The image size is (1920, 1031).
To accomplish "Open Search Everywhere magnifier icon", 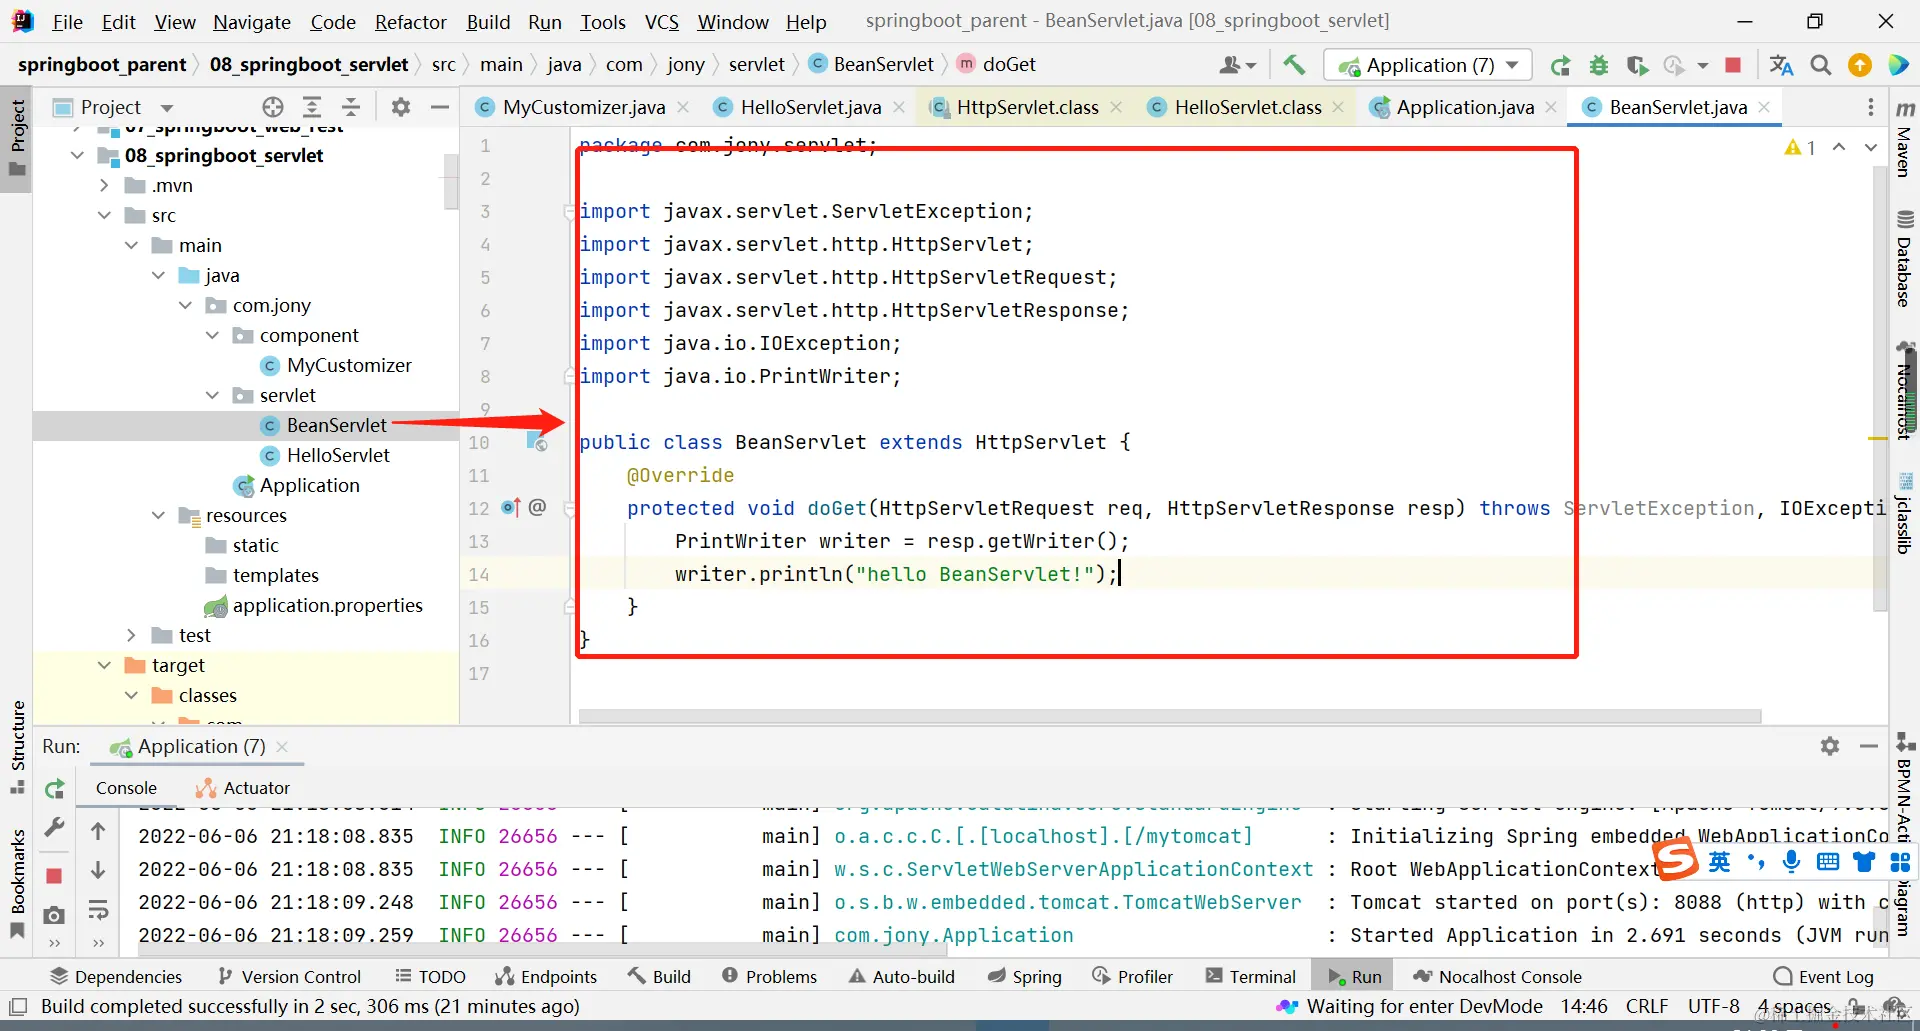I will click(x=1821, y=65).
